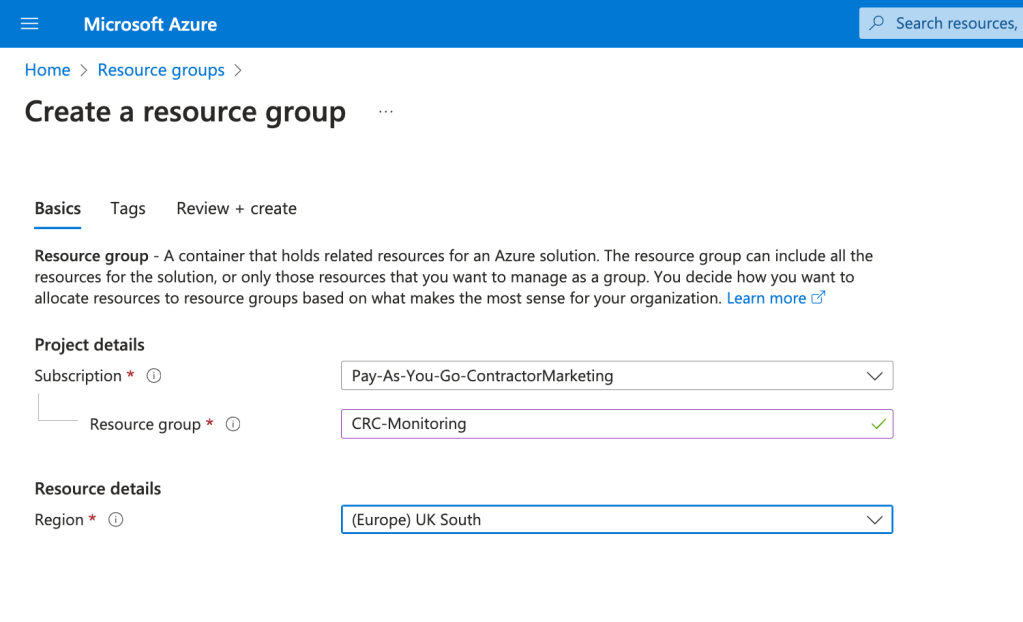The width and height of the screenshot is (1023, 622).
Task: Open the Region dropdown
Action: point(617,520)
